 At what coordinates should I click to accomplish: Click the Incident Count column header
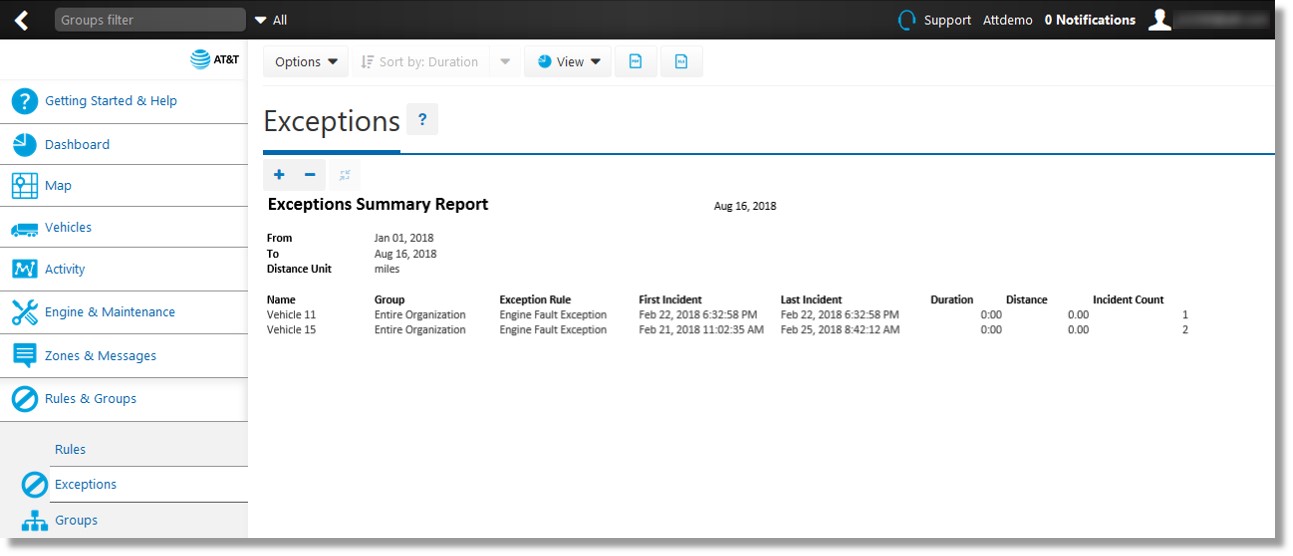point(1128,299)
